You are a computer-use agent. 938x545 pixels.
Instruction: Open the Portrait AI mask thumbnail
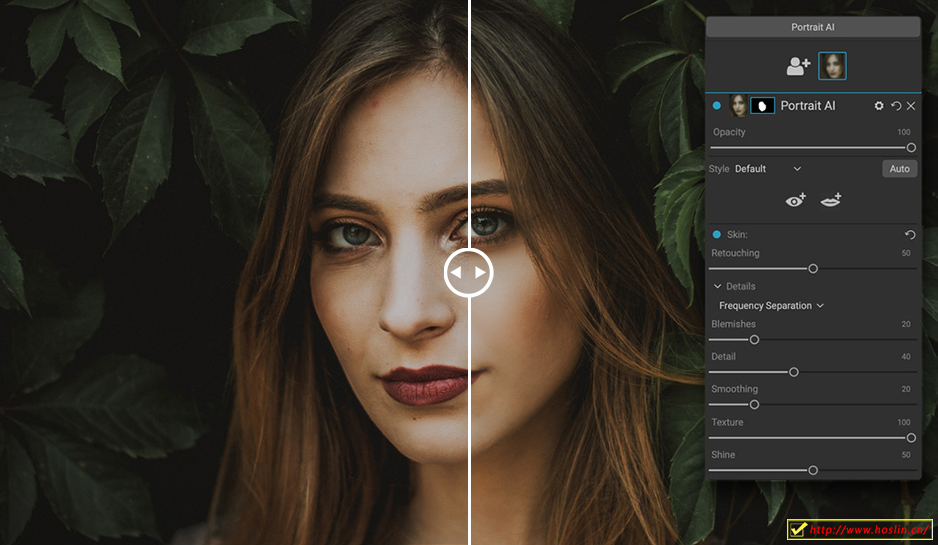click(x=762, y=106)
